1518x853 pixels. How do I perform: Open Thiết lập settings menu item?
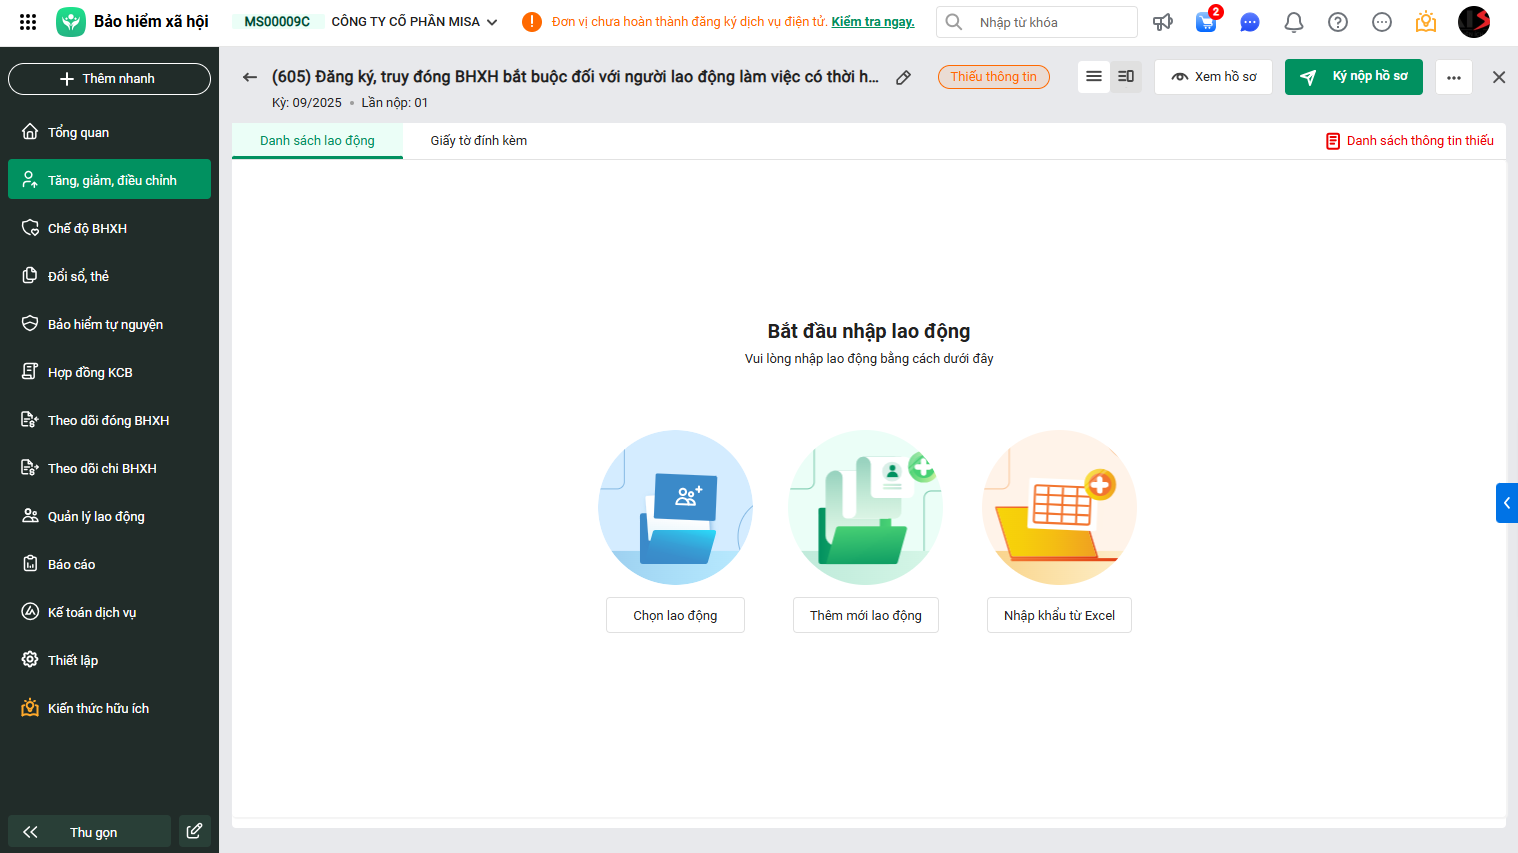[x=109, y=660]
